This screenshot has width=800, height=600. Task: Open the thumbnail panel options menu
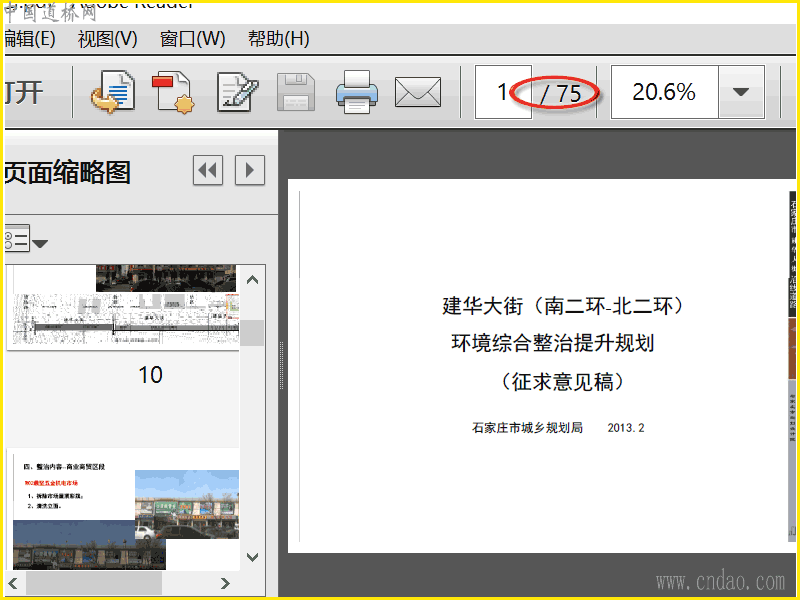(x=26, y=238)
